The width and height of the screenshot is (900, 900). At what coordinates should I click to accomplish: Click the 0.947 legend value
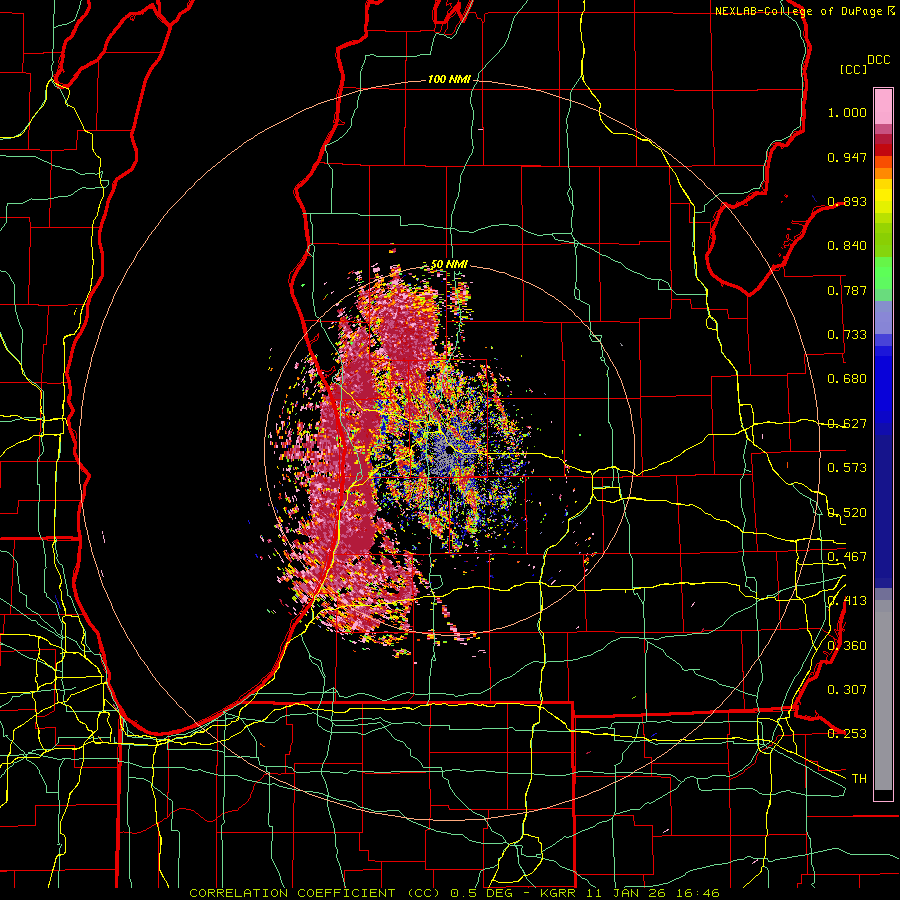pyautogui.click(x=847, y=157)
